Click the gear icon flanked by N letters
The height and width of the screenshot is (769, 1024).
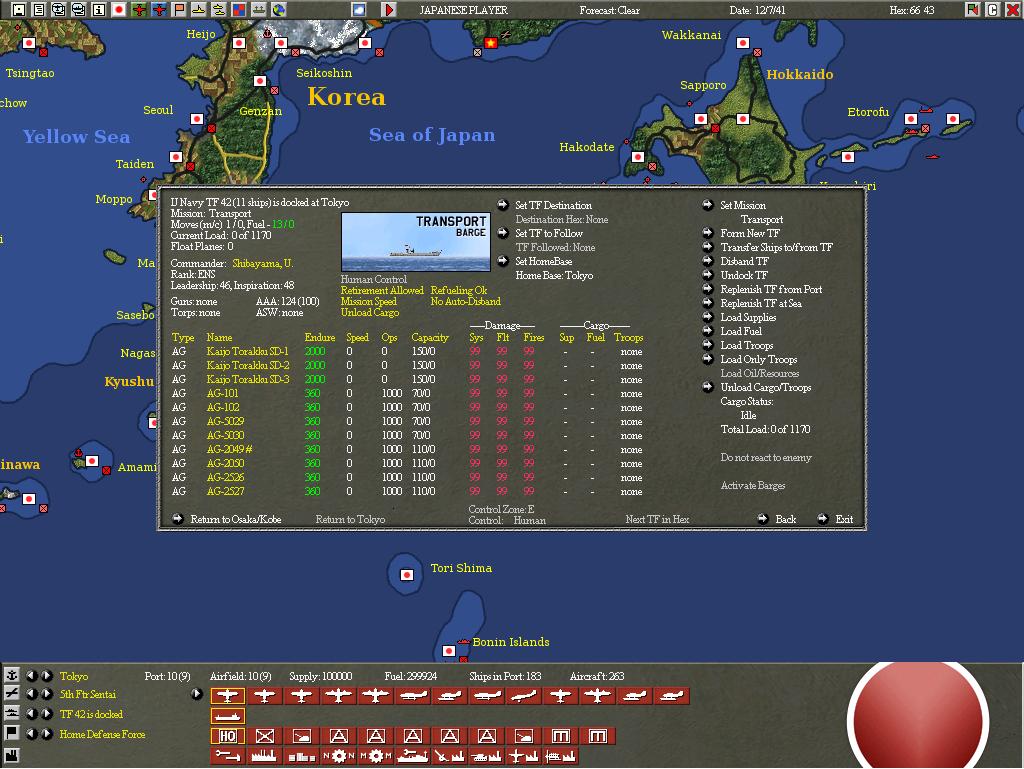coord(338,756)
